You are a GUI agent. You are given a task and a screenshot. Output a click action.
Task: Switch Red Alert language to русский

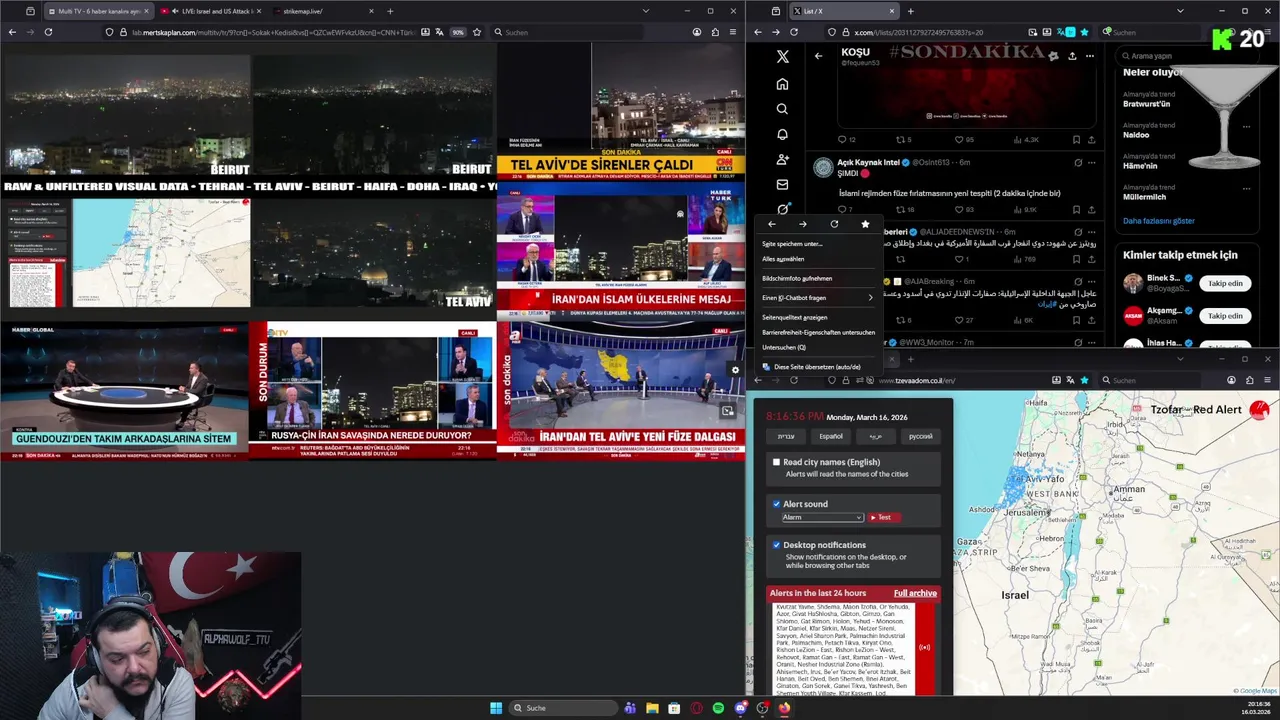pos(920,436)
